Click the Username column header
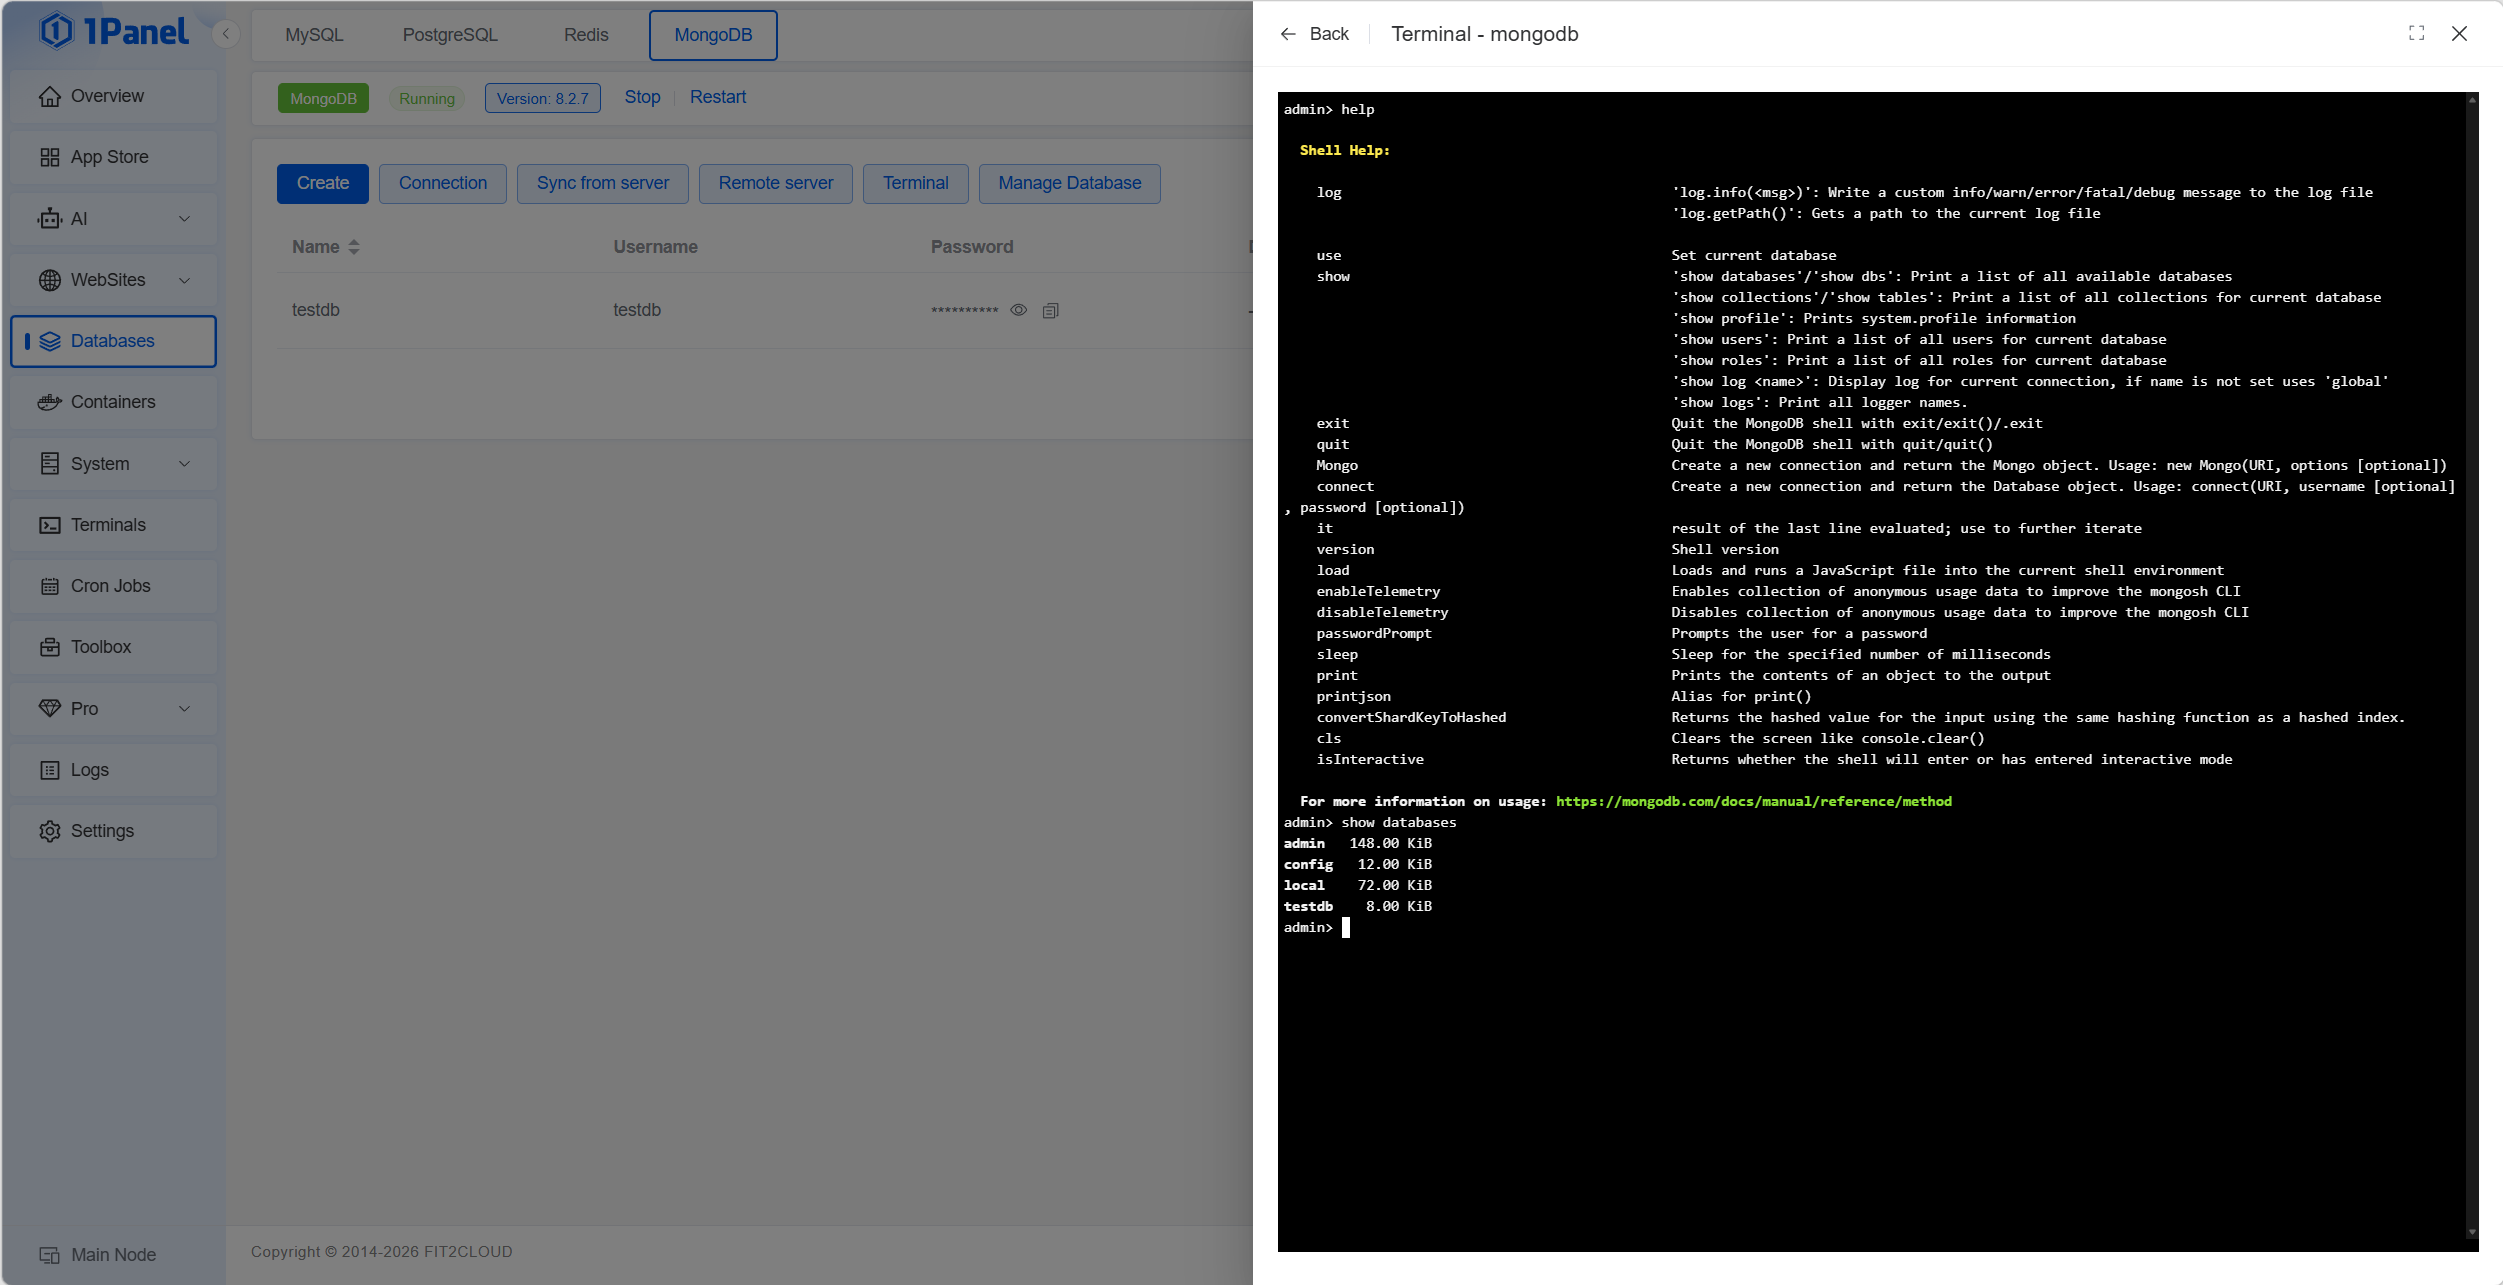Viewport: 2503px width, 1285px height. (x=656, y=247)
